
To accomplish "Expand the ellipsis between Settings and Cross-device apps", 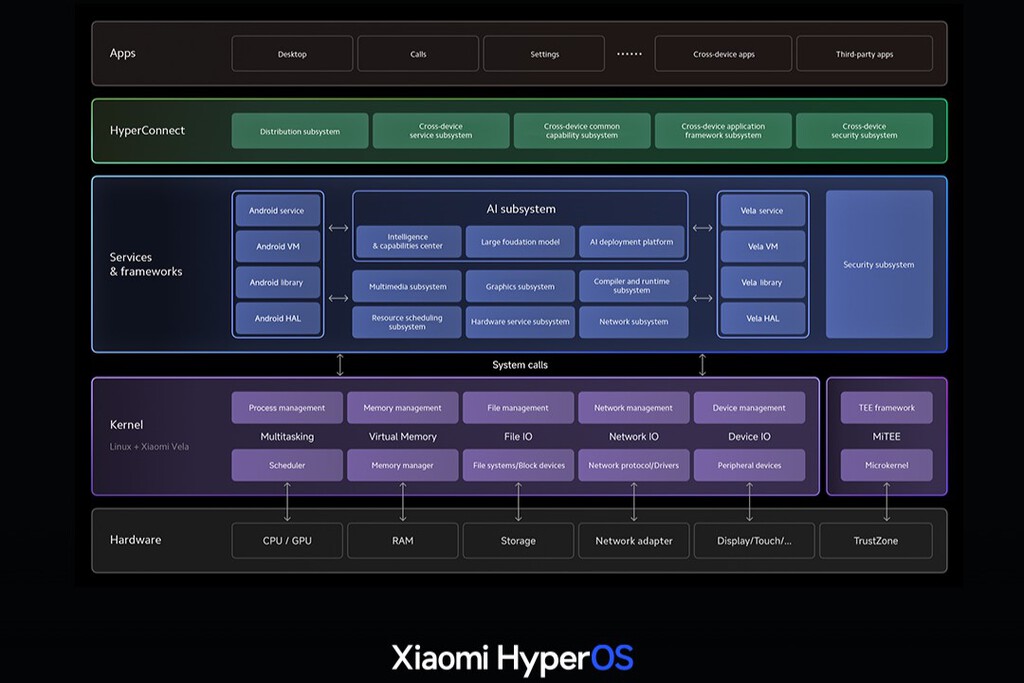I will tap(629, 53).
